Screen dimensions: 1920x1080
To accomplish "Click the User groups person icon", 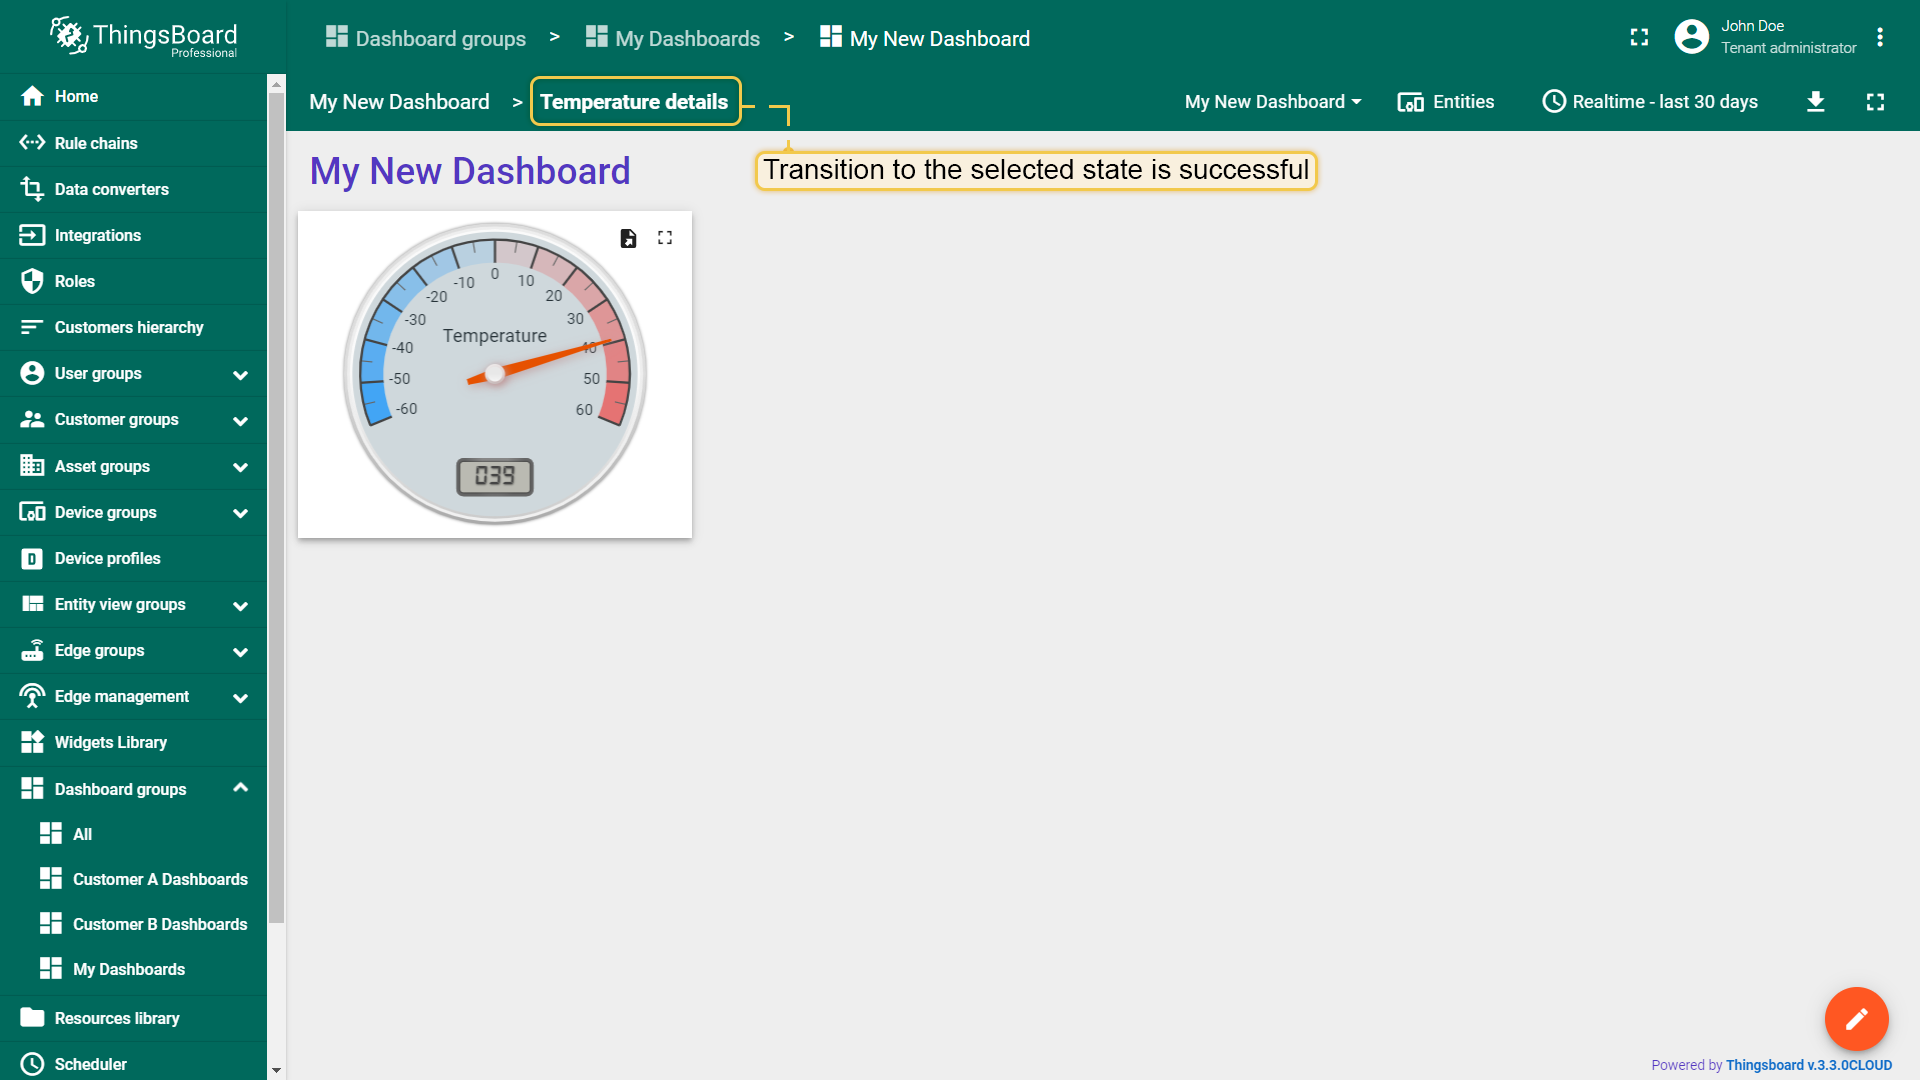I will (32, 373).
